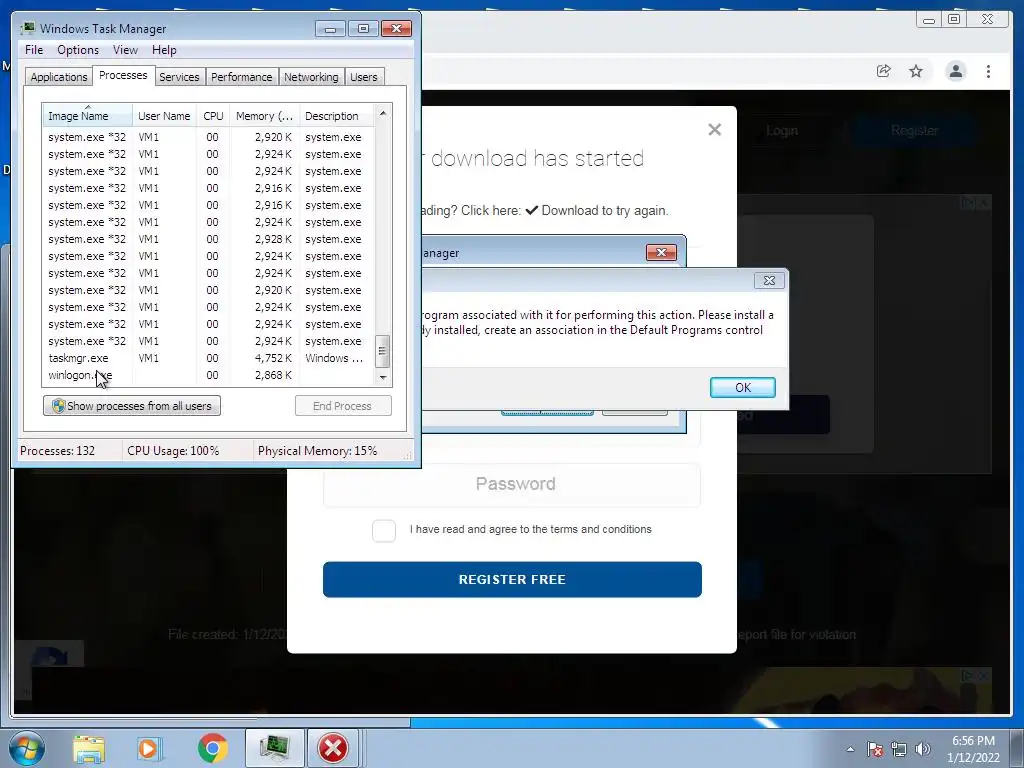Click the dimmed Login link on webpage
The height and width of the screenshot is (768, 1024).
coord(782,131)
